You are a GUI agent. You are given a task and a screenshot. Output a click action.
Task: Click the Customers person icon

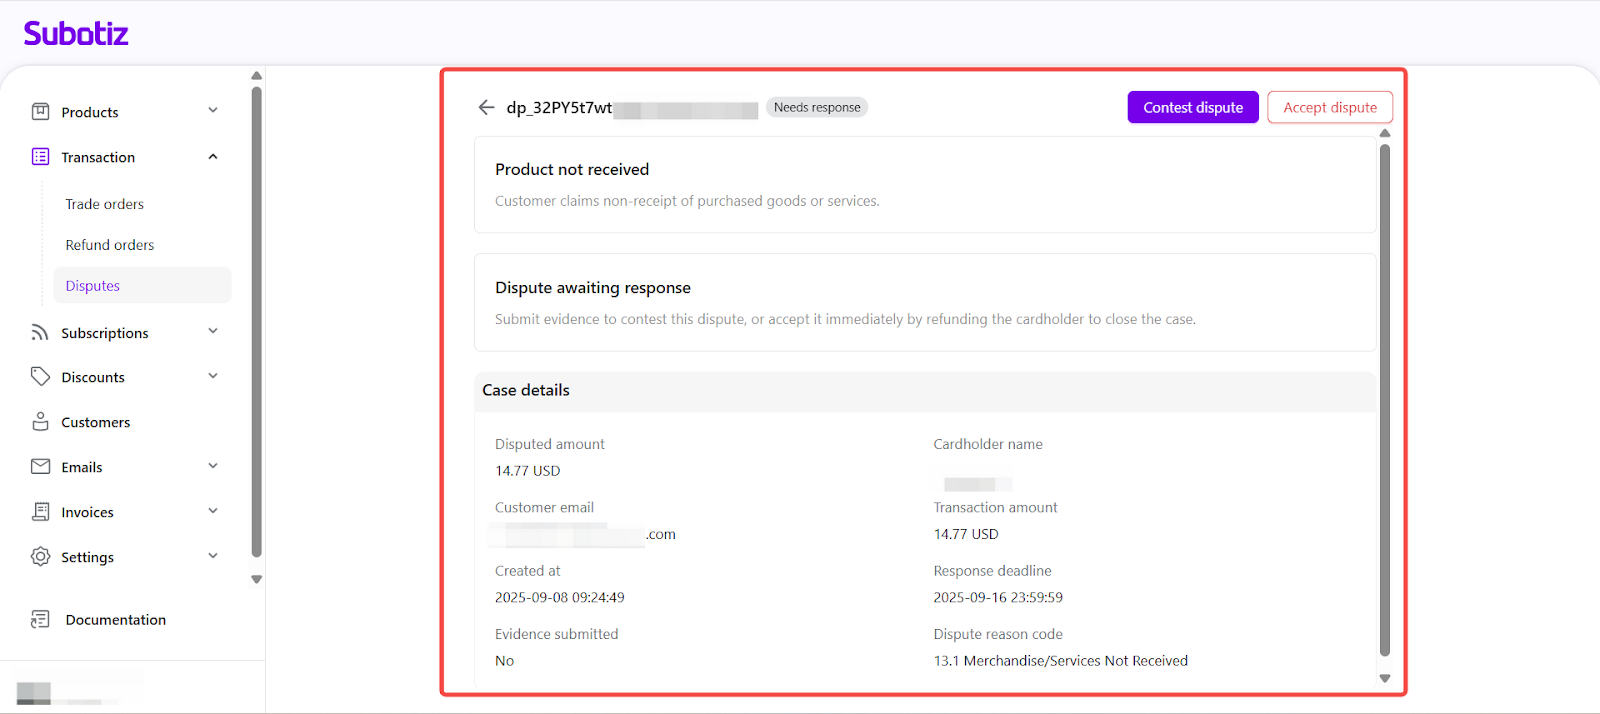point(40,421)
